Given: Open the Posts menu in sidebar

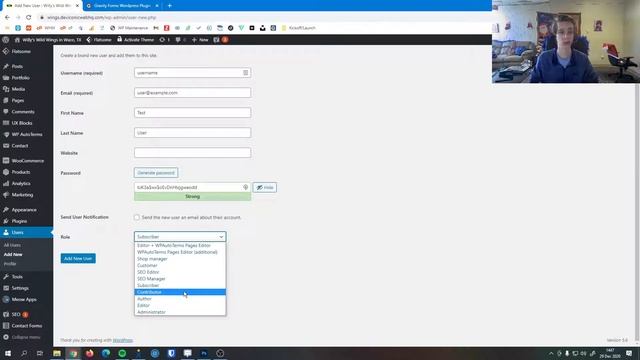Looking at the screenshot, I should pos(17,66).
